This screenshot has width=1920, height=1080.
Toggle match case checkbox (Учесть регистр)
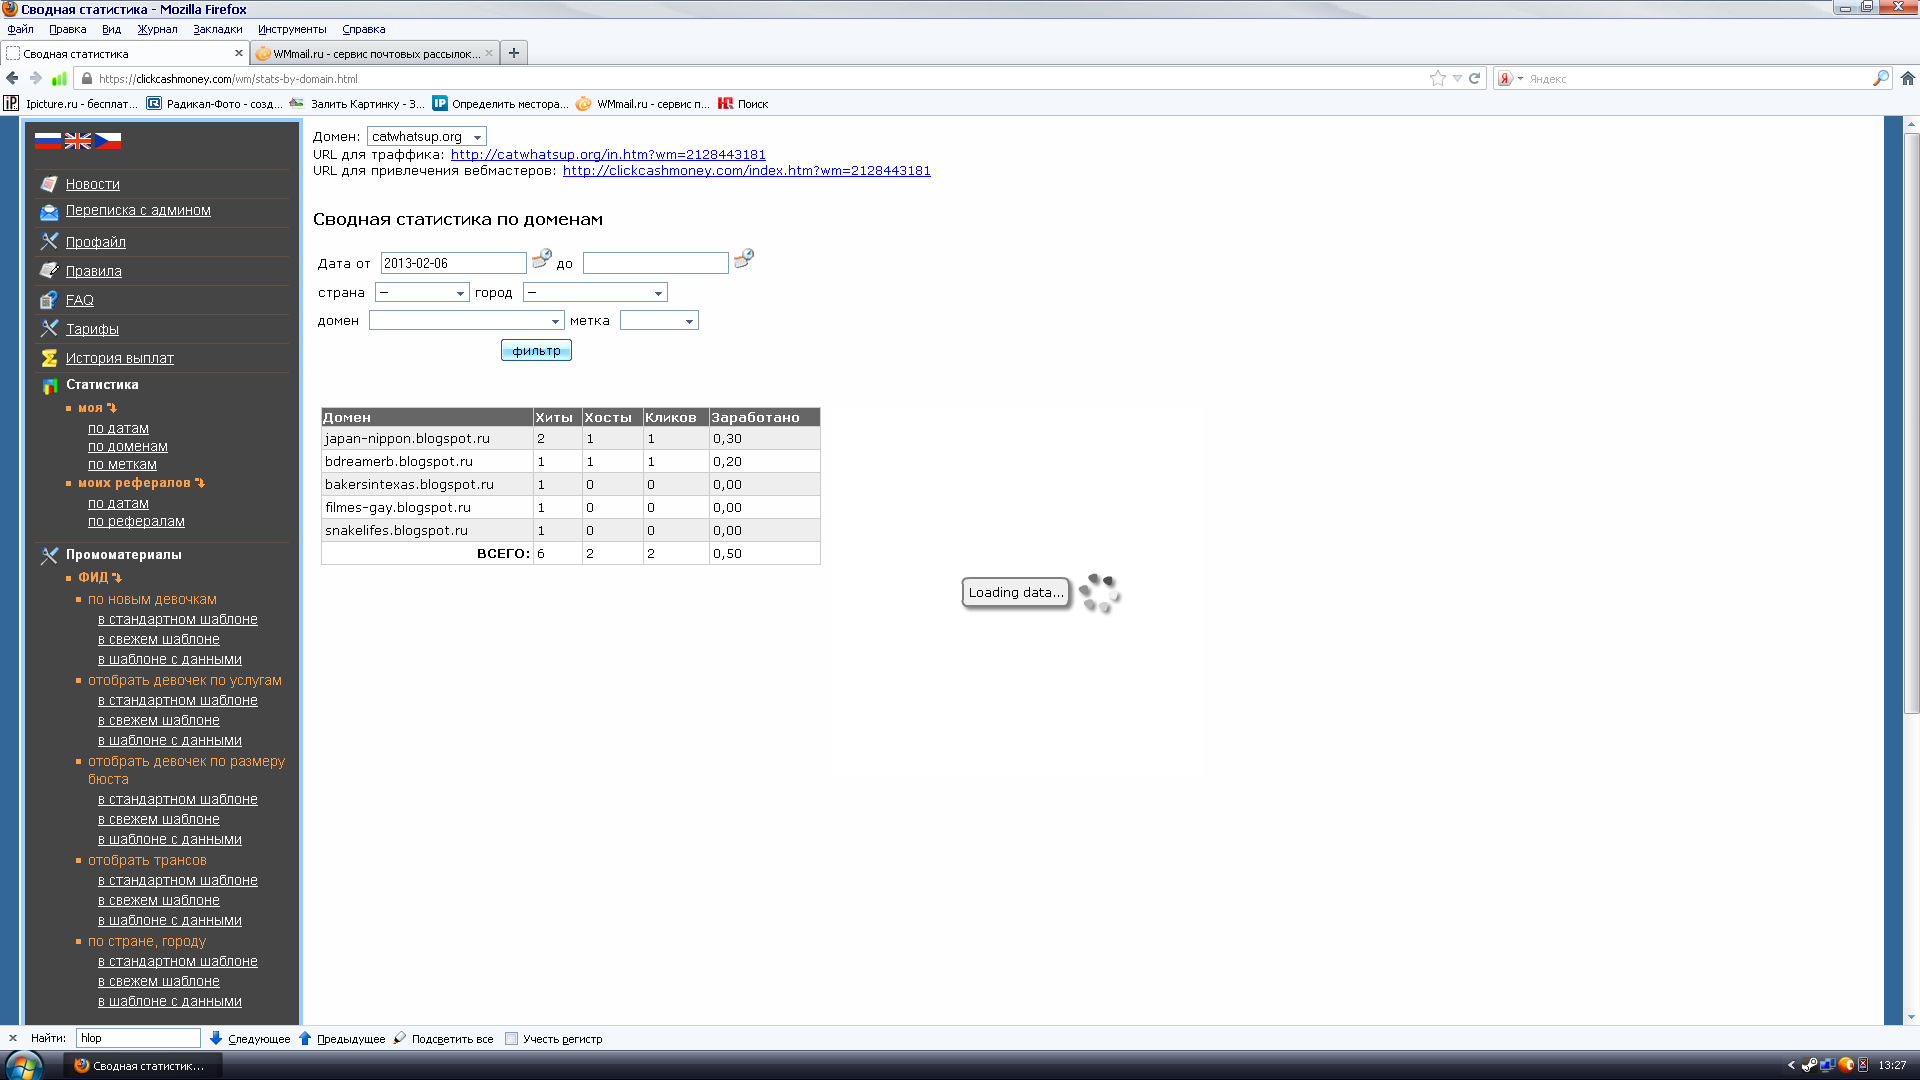pos(512,1039)
